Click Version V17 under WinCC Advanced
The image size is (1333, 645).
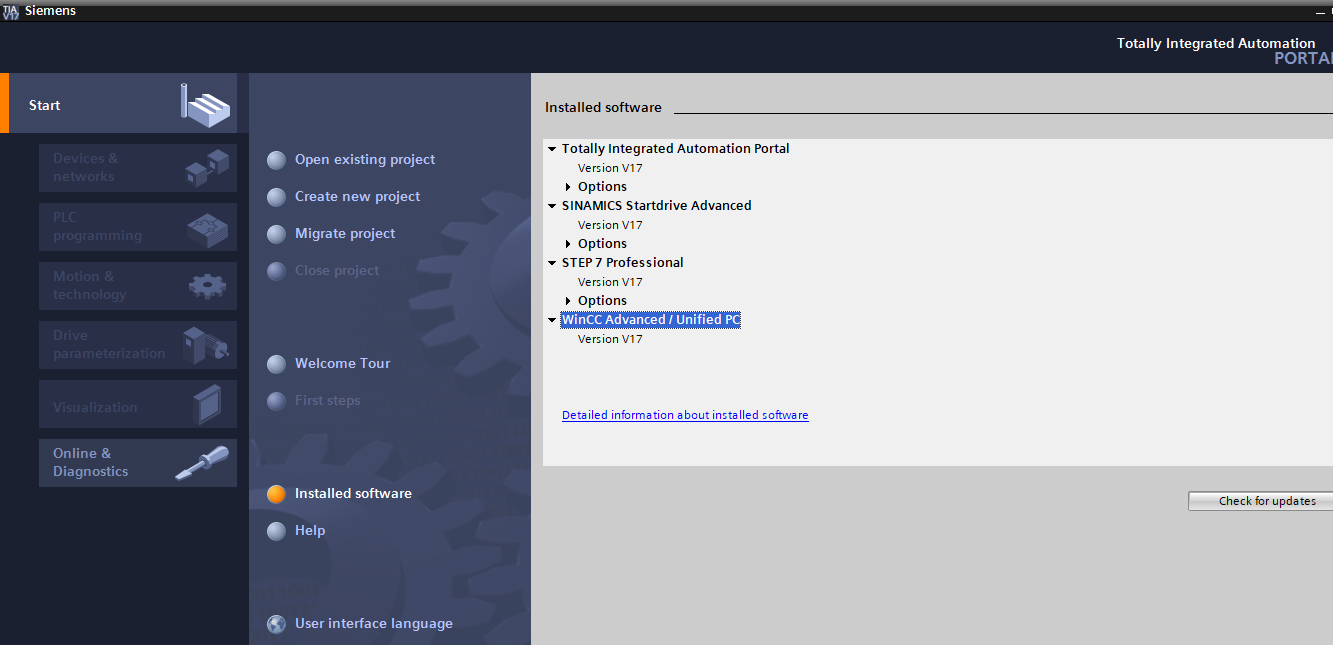tap(610, 339)
